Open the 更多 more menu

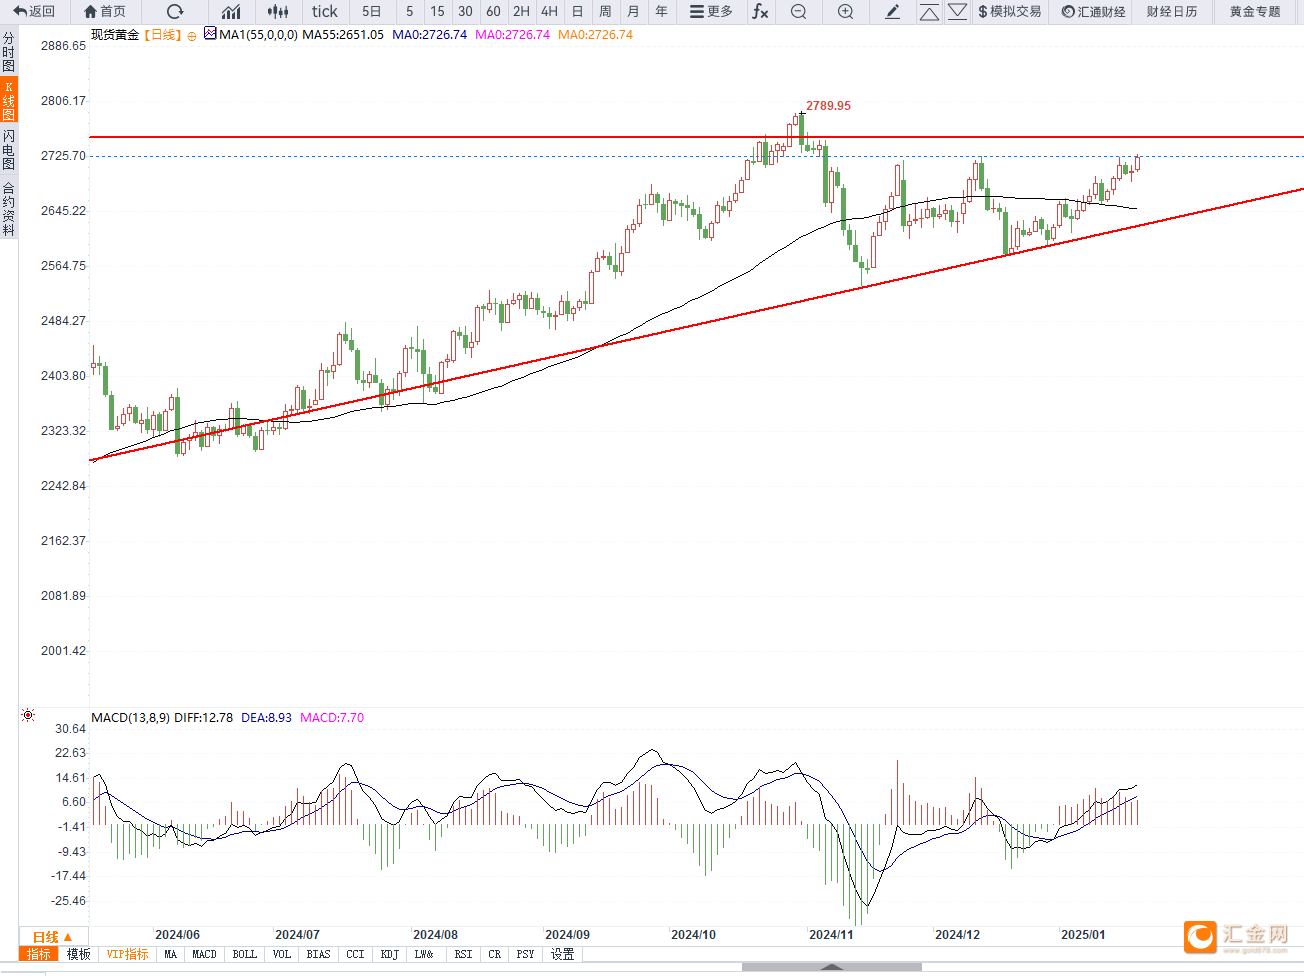(711, 12)
